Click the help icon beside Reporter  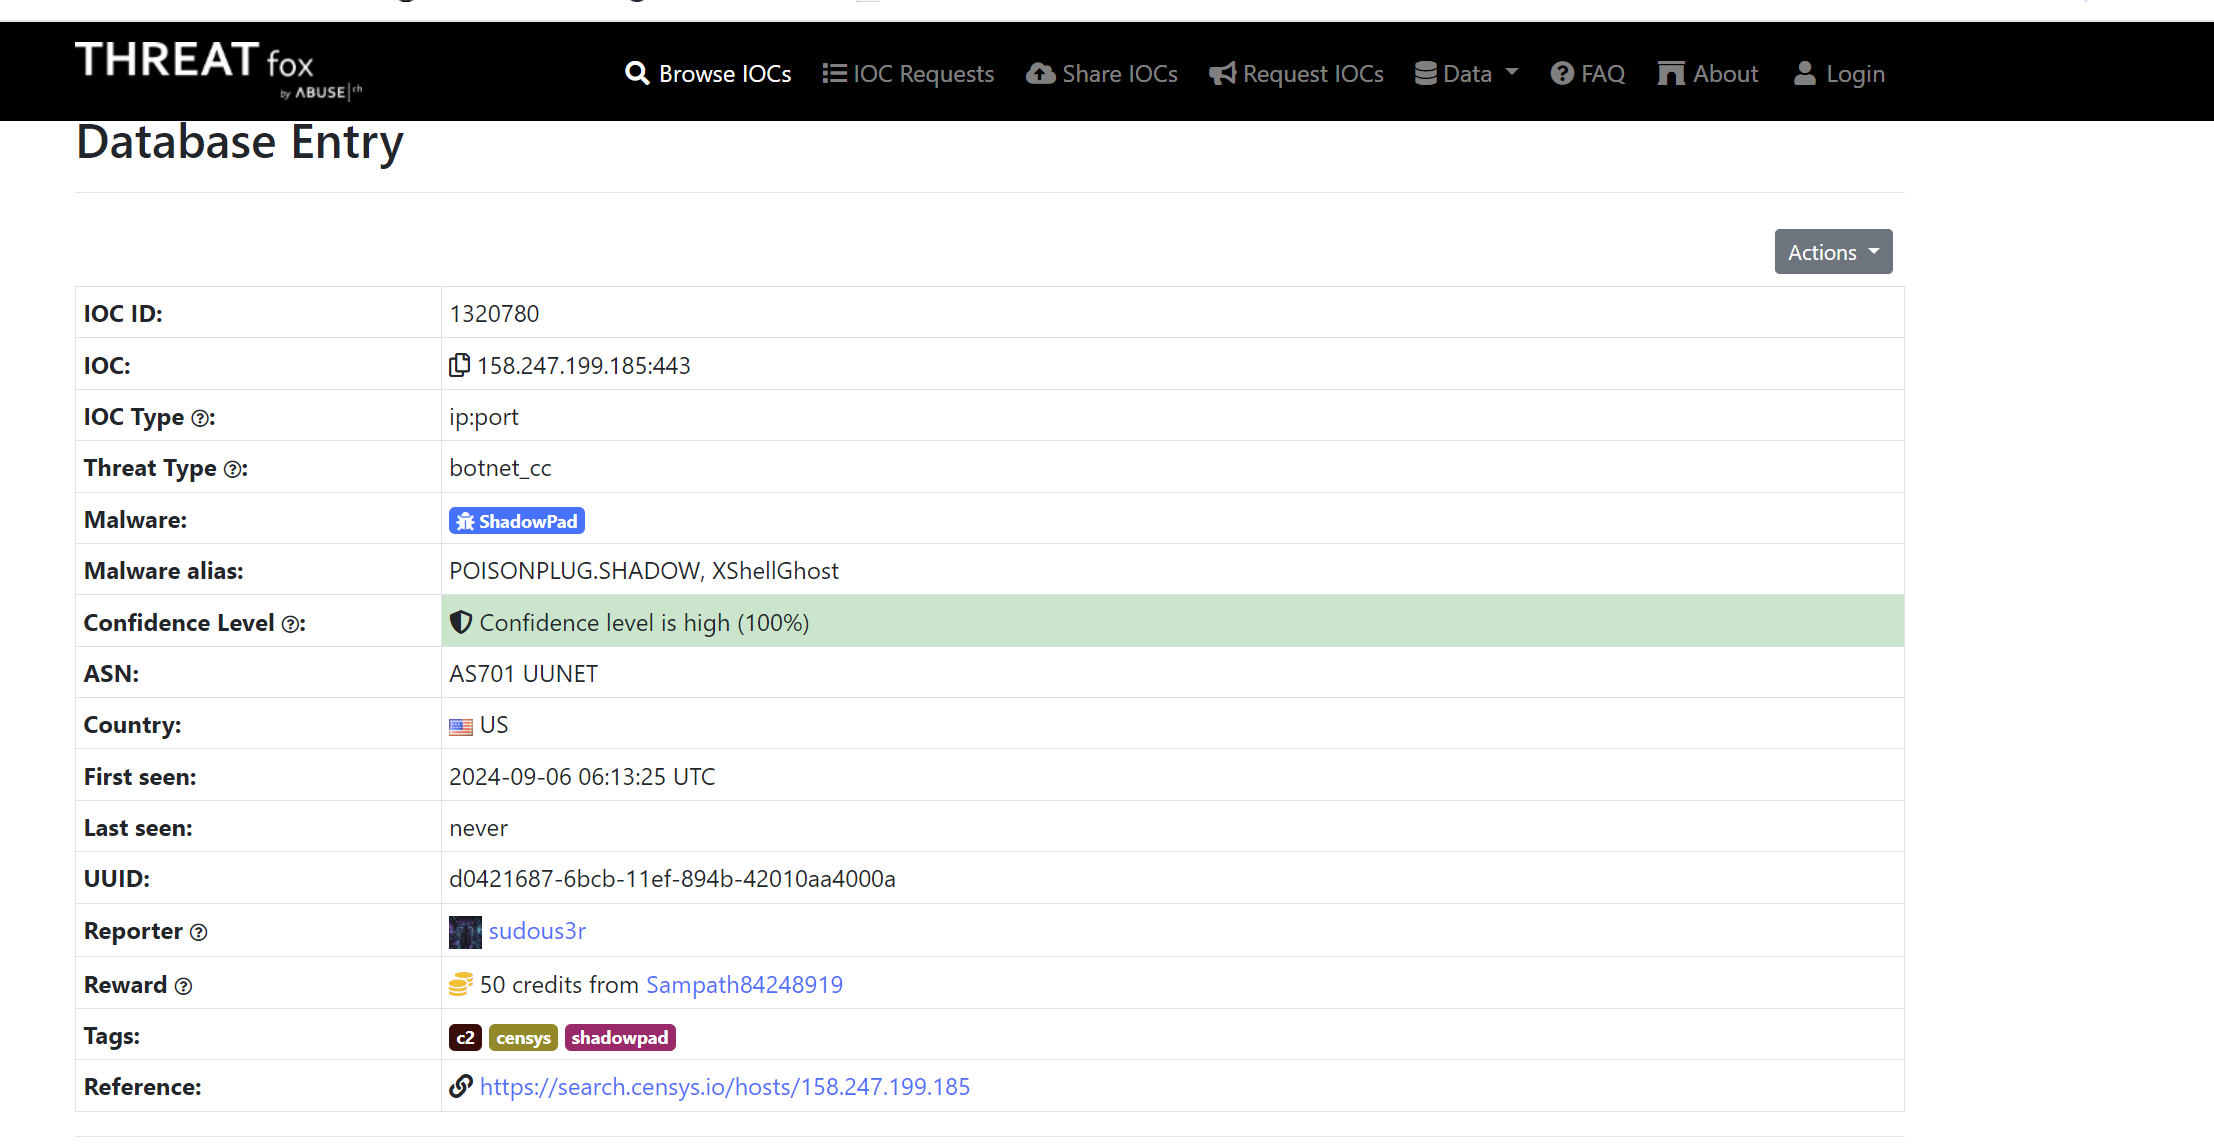199,932
